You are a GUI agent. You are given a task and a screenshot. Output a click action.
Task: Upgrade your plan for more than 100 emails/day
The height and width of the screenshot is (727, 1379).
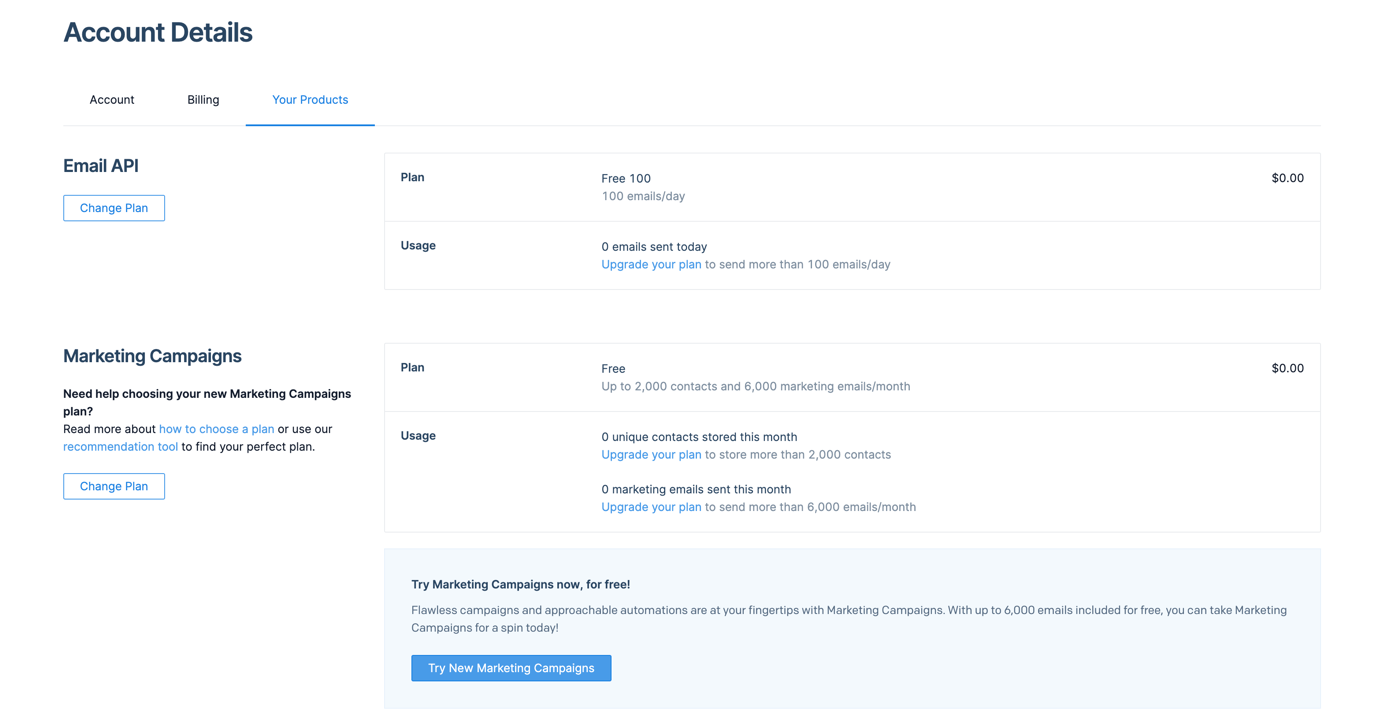click(651, 265)
